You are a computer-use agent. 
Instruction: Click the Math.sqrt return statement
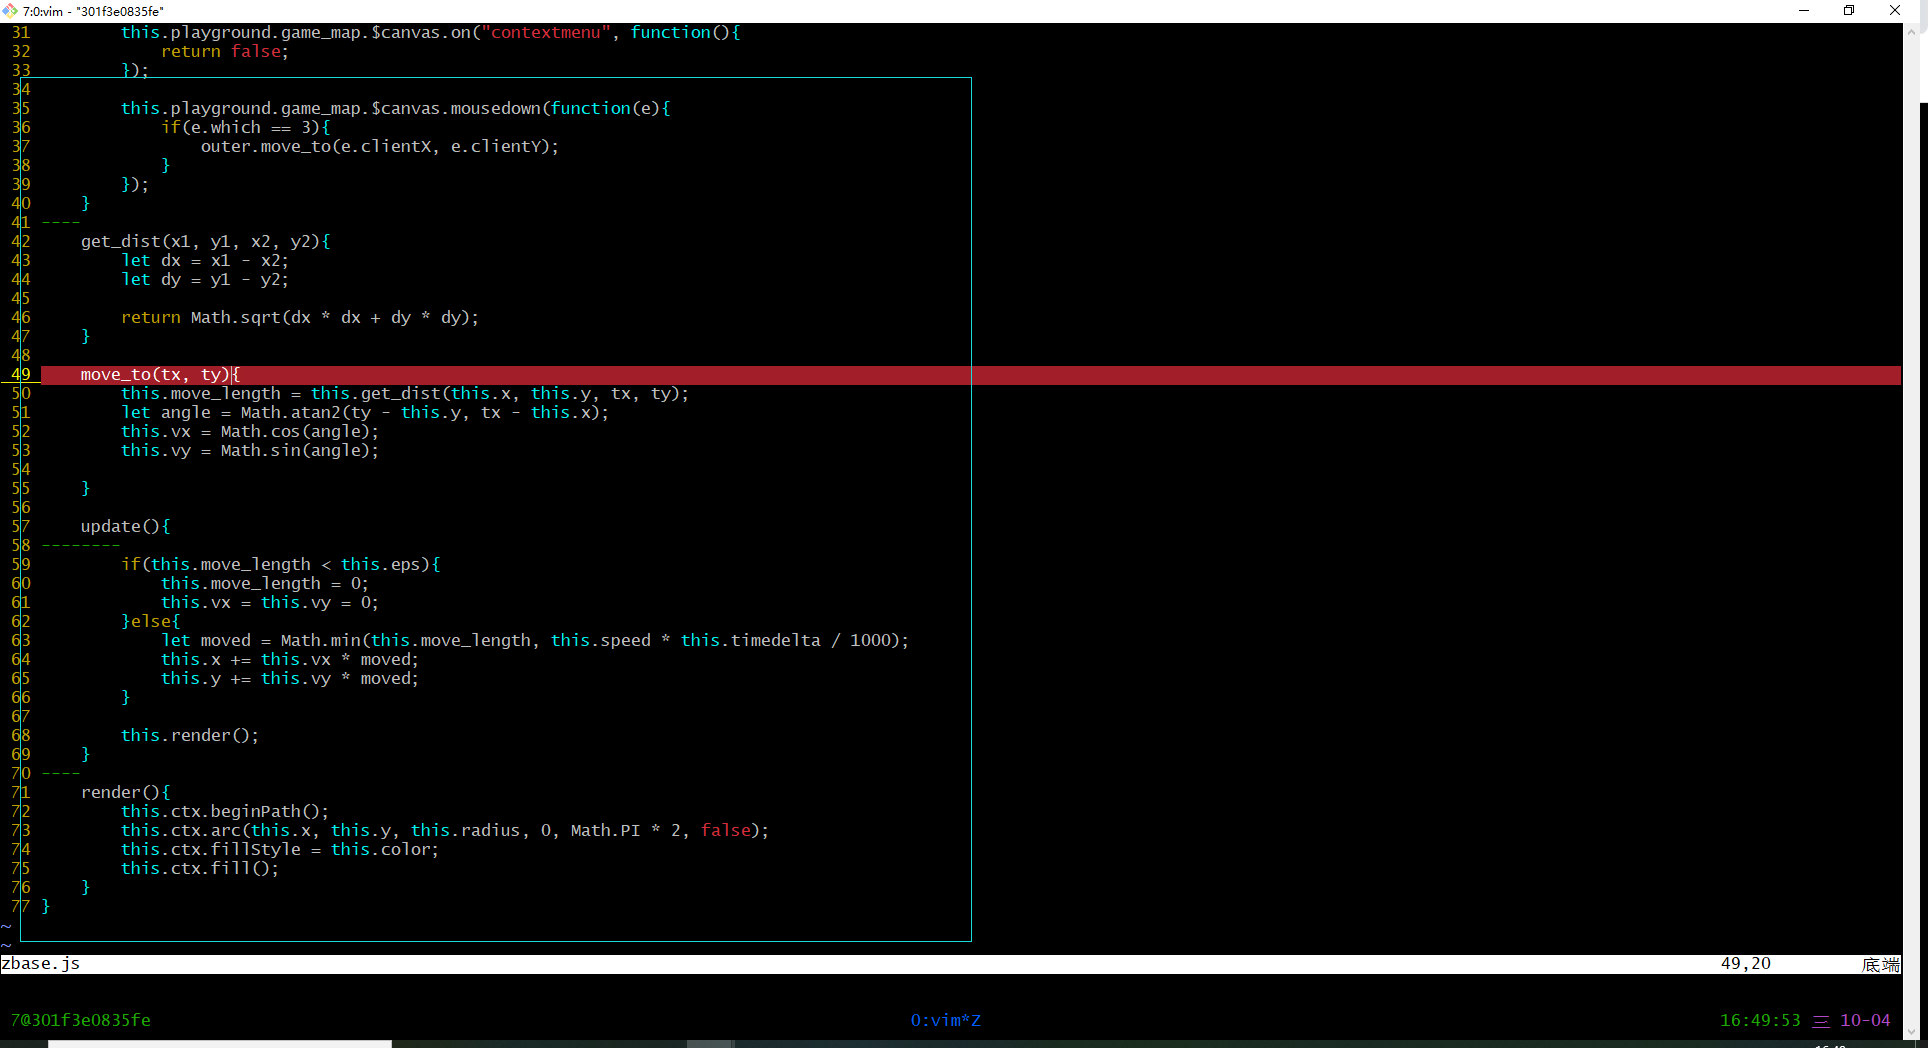coord(300,318)
